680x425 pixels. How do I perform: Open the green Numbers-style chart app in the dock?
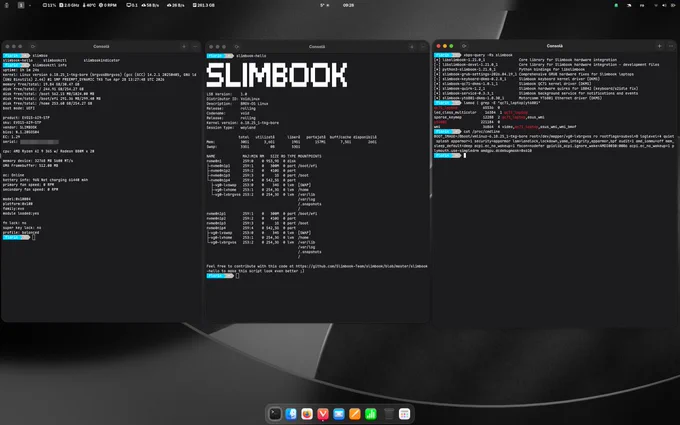click(x=371, y=414)
